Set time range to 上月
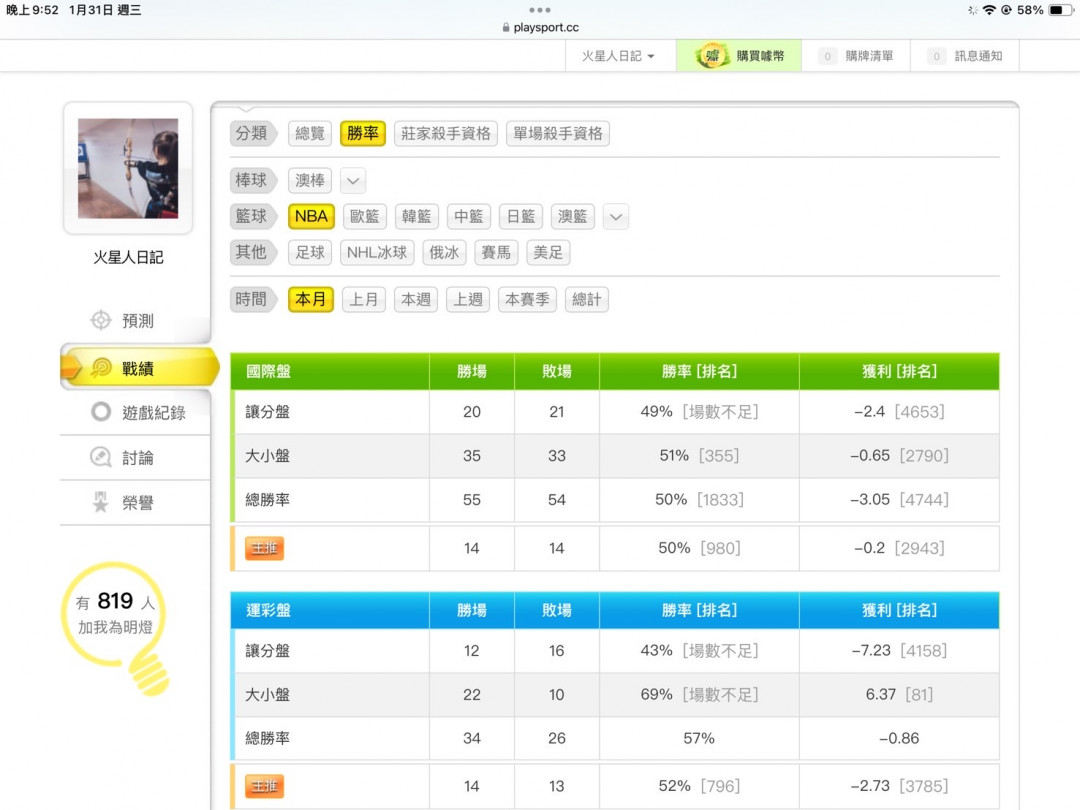 pos(364,300)
